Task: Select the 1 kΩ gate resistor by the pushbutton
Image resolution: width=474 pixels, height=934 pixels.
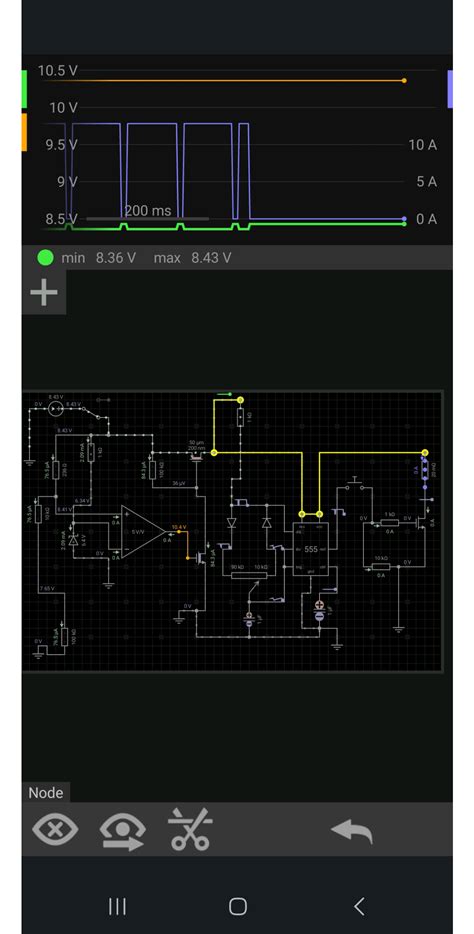Action: click(389, 522)
